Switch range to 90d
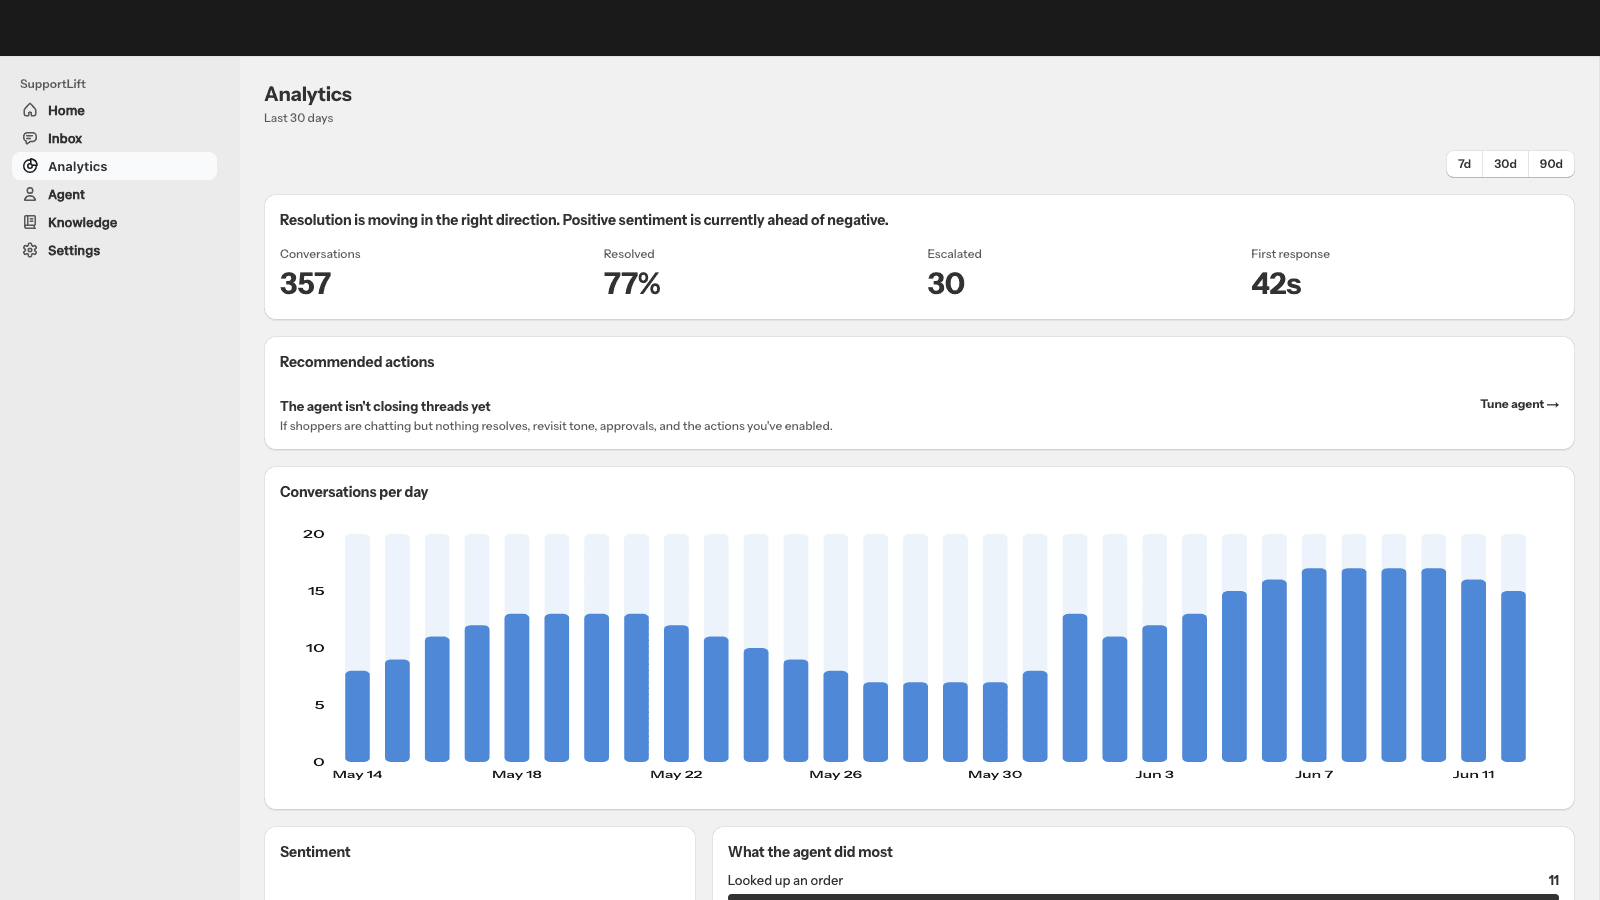This screenshot has height=900, width=1600. tap(1551, 164)
